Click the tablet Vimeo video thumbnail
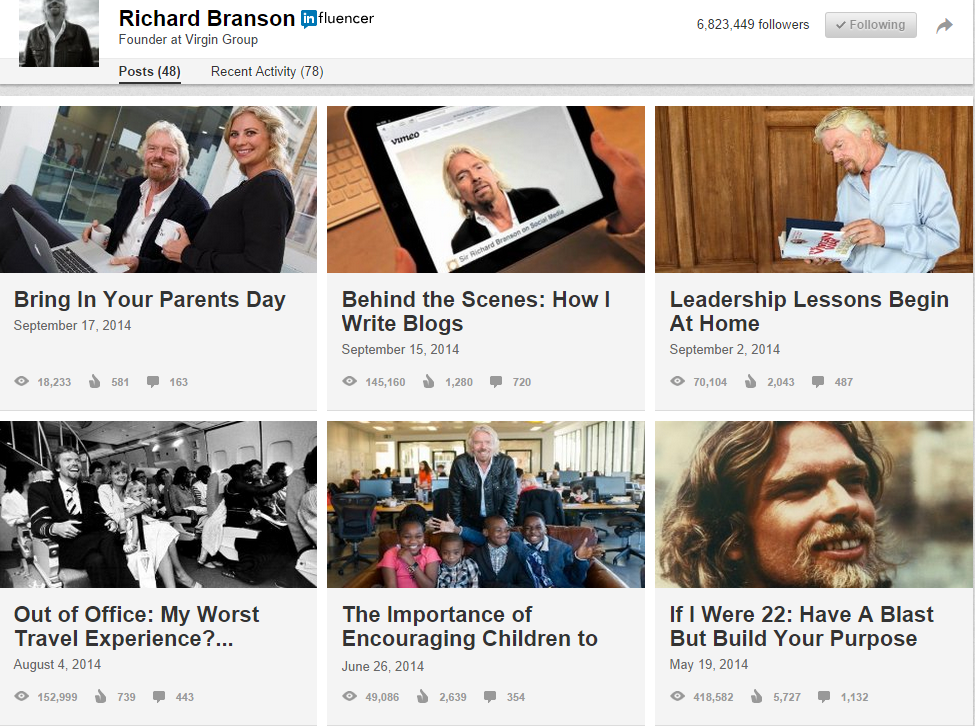This screenshot has width=975, height=726. coord(486,189)
